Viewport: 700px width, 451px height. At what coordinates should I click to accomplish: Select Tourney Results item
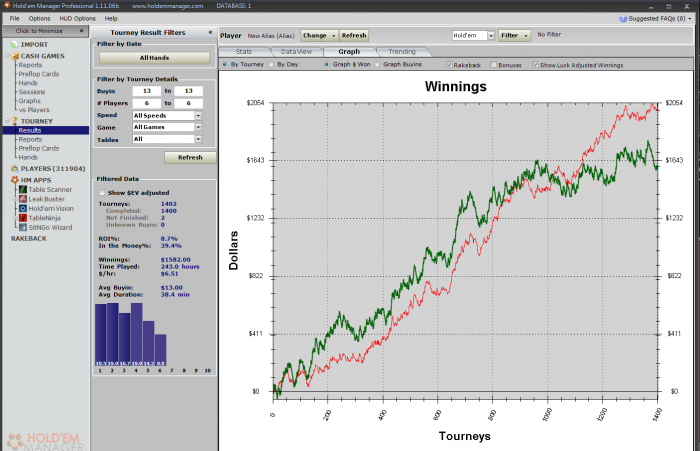coord(46,130)
